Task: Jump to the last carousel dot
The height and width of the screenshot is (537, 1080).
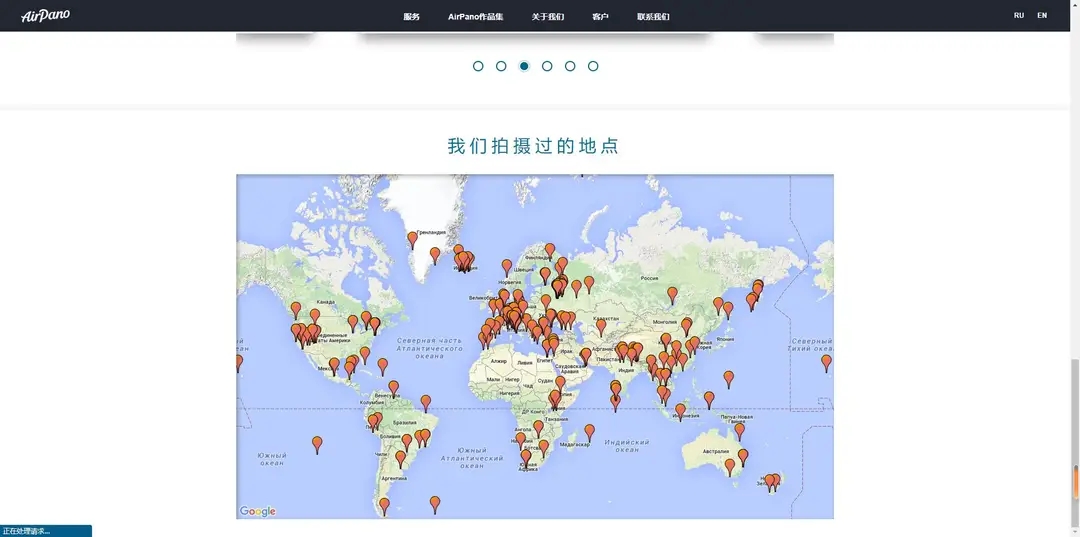Action: click(593, 66)
